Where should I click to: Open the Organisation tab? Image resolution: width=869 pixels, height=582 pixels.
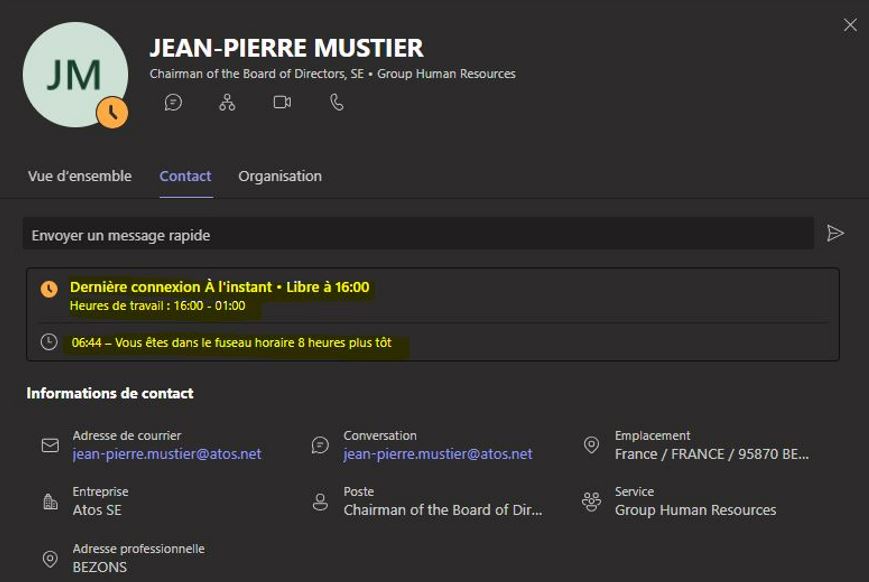click(x=280, y=176)
